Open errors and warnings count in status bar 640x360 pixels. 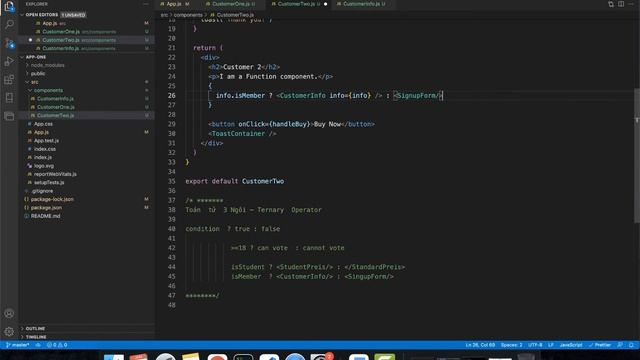click(57, 345)
